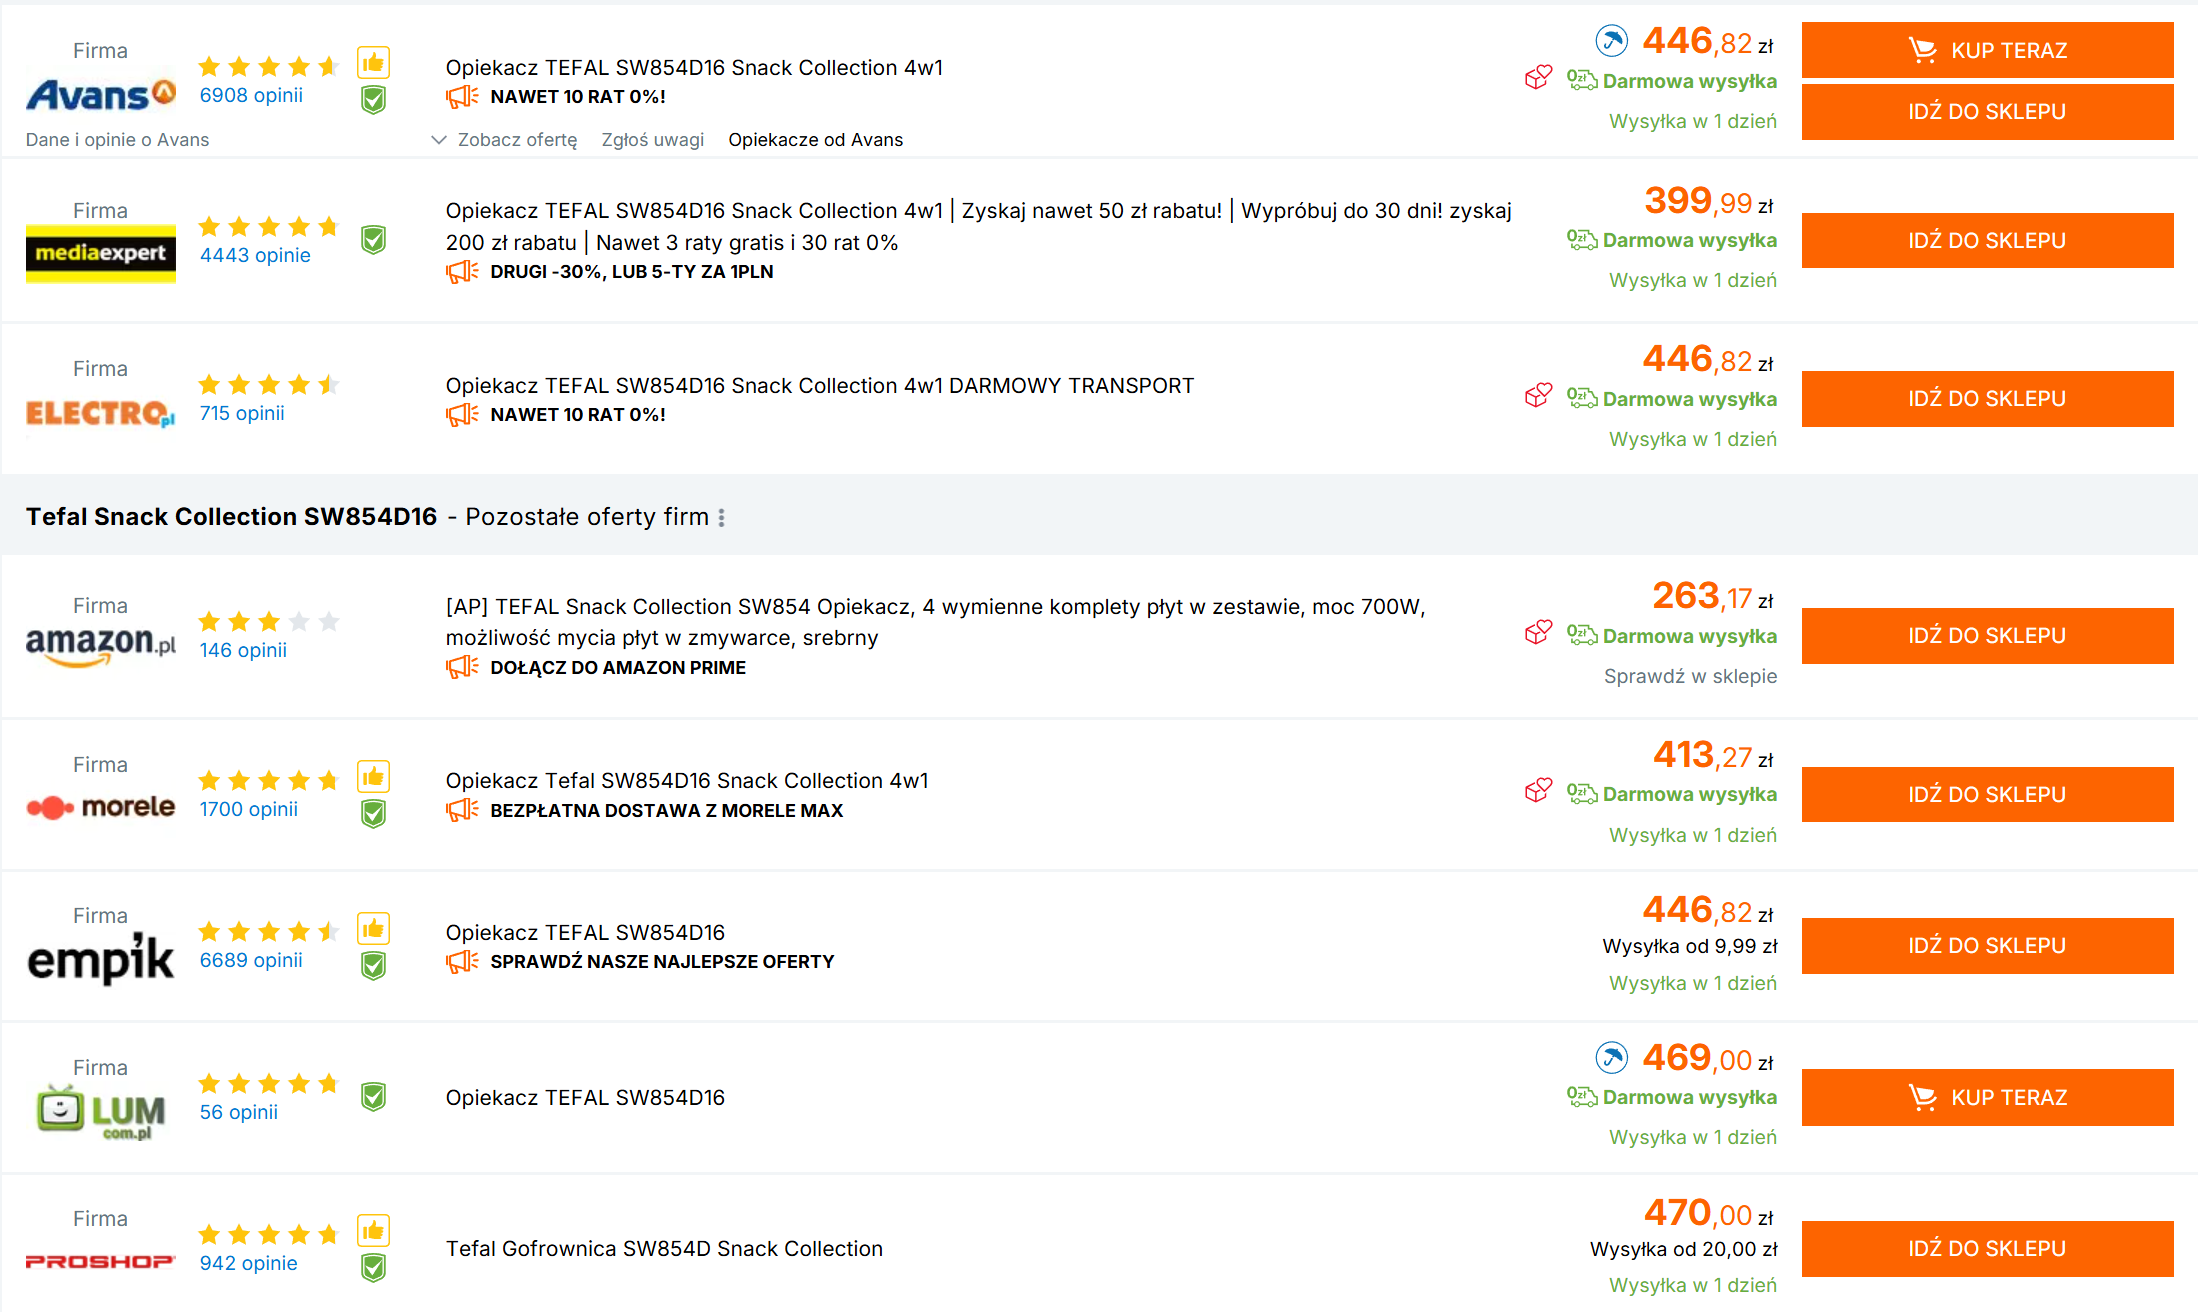Click the thumbs-up badge for PROSHOP
2198x1312 pixels.
point(373,1230)
